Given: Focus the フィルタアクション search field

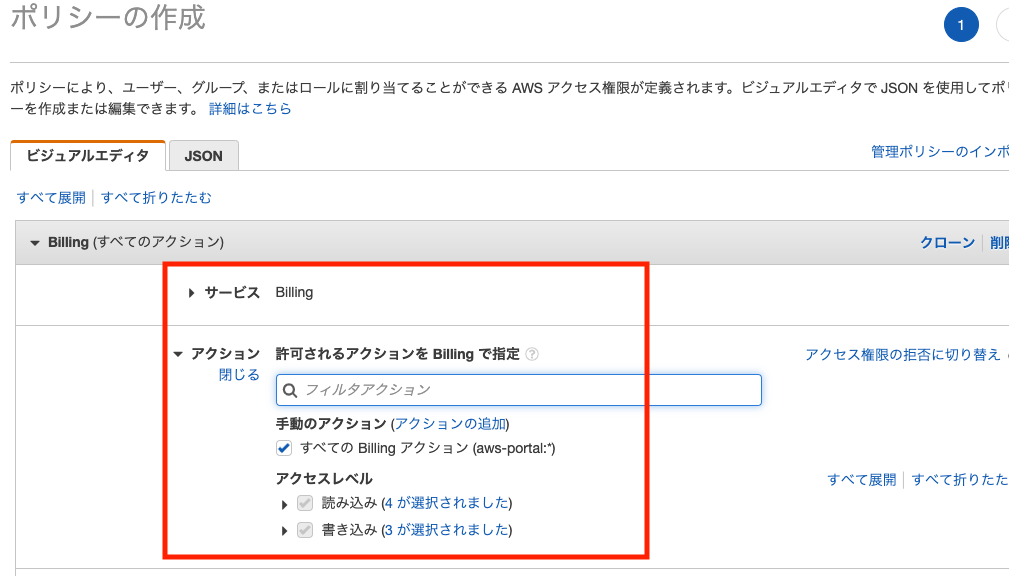Looking at the screenshot, I should (x=519, y=390).
